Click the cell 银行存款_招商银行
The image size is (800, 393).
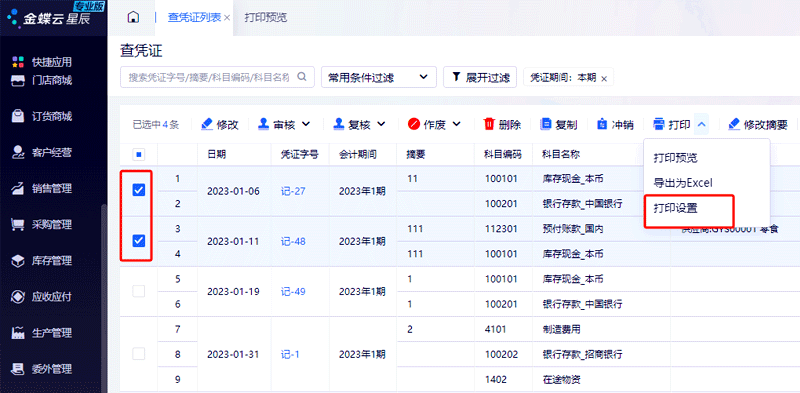(583, 354)
